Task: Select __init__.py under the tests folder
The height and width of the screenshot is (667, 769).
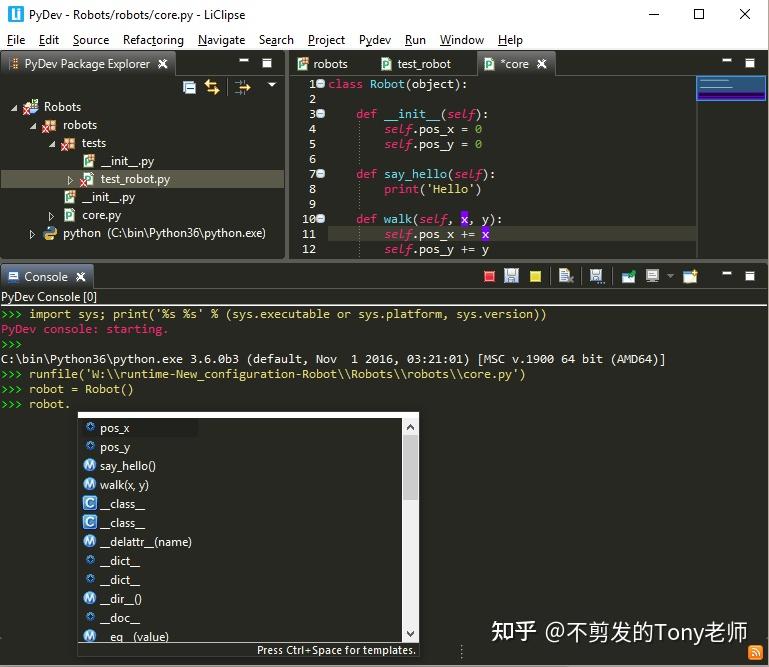Action: 127,161
